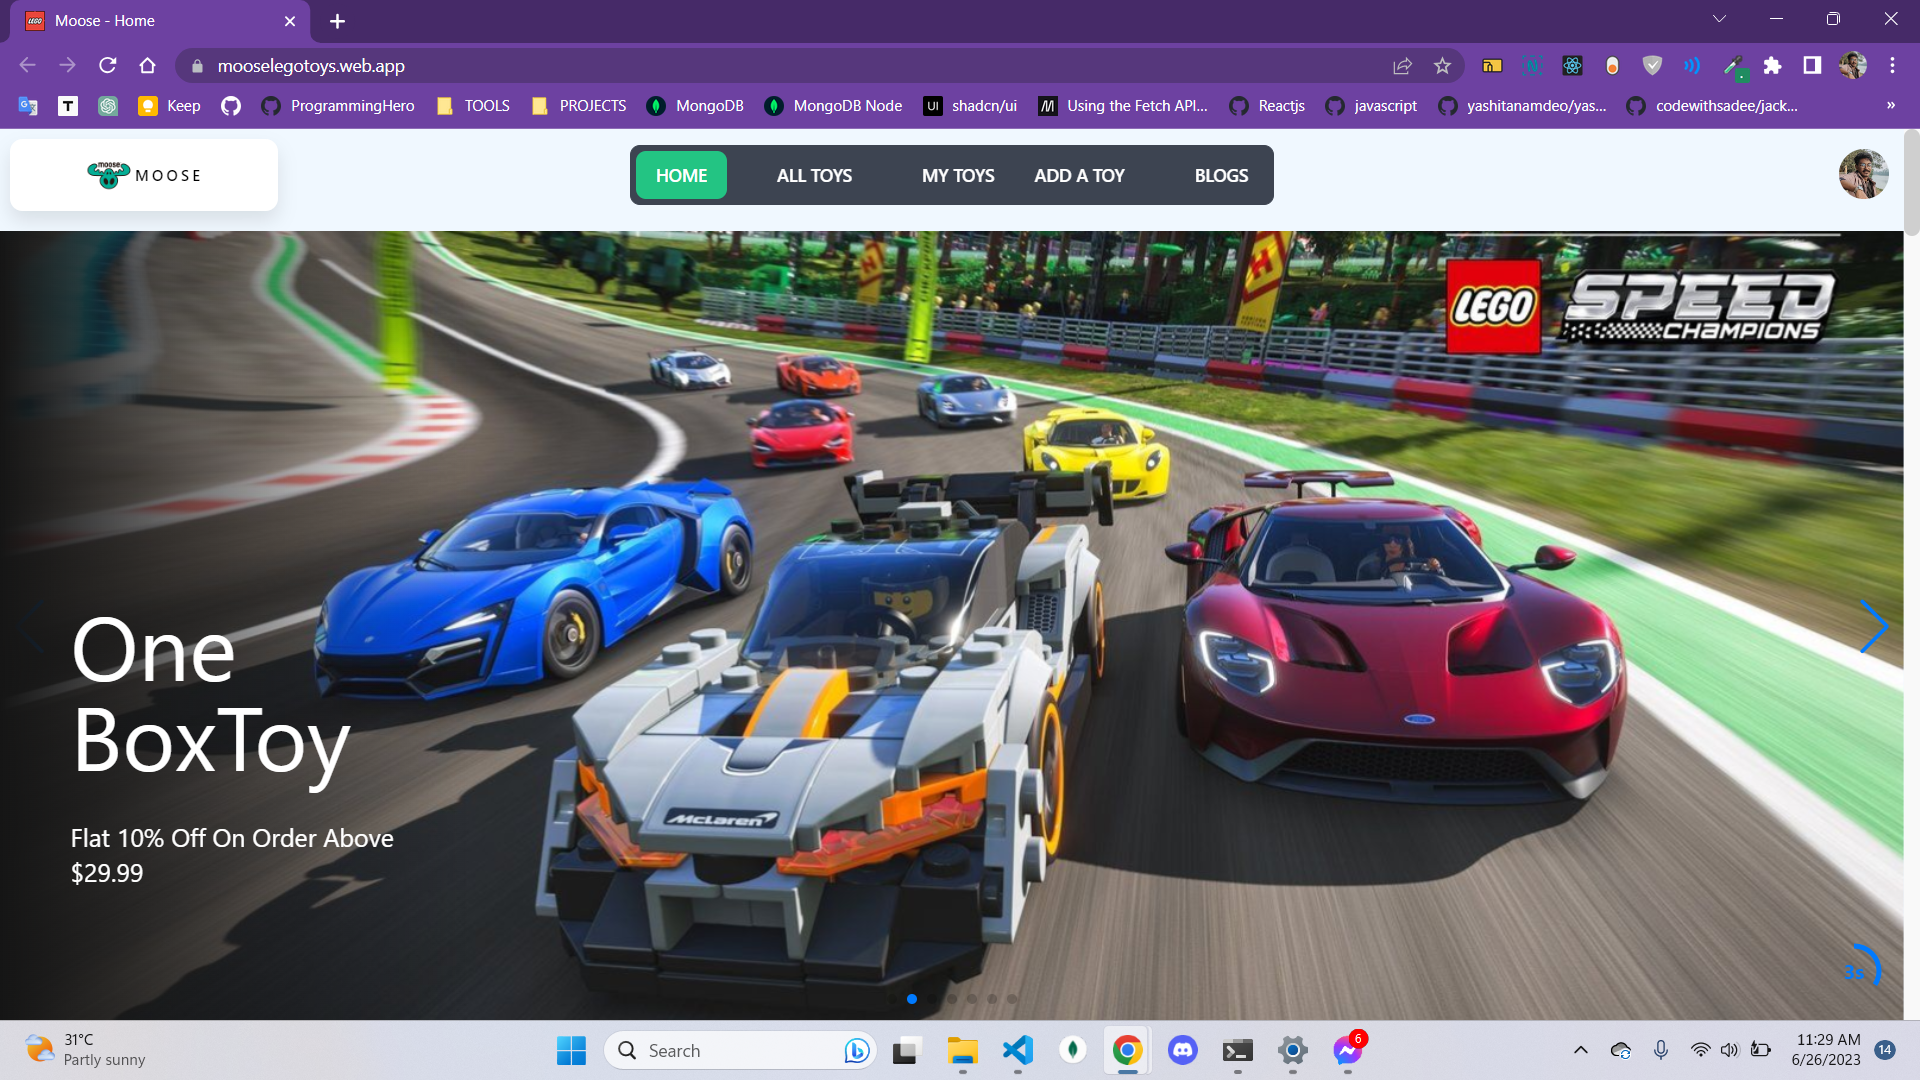Screen dimensions: 1920x1080
Task: Open the teal dashed N extension icon
Action: coord(1532,65)
